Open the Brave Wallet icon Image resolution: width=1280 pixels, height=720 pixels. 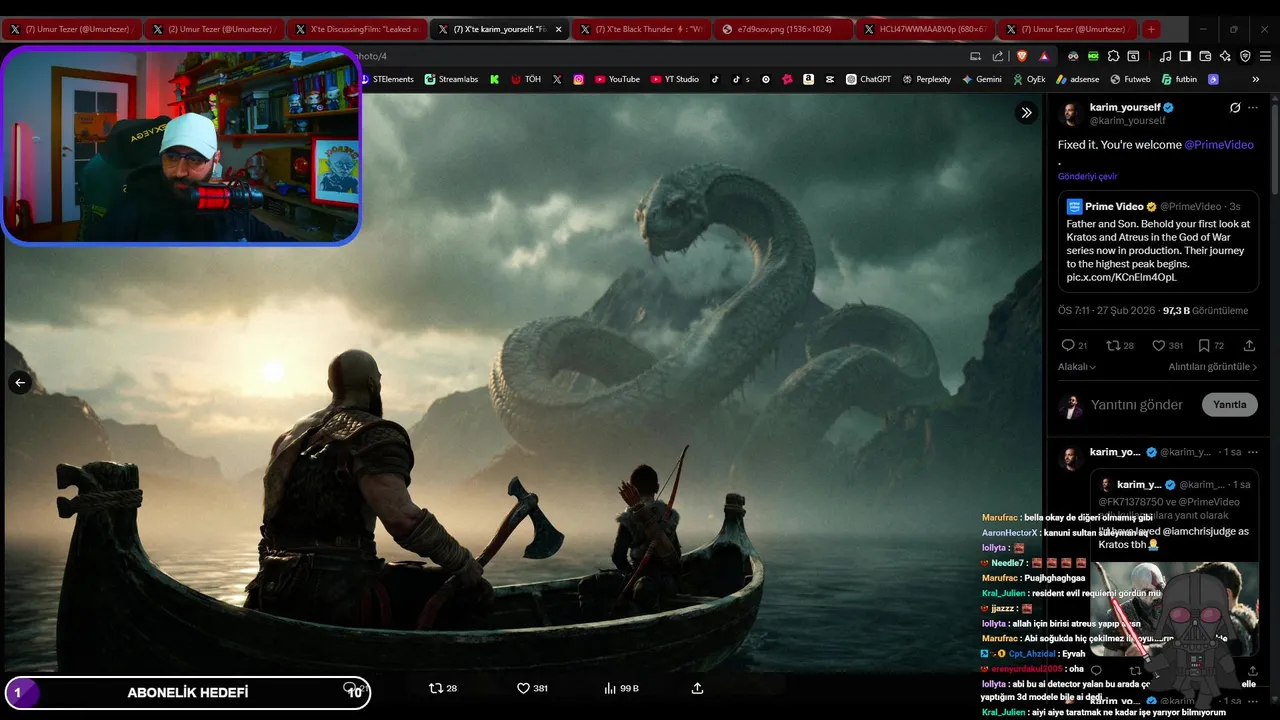[x=1205, y=56]
